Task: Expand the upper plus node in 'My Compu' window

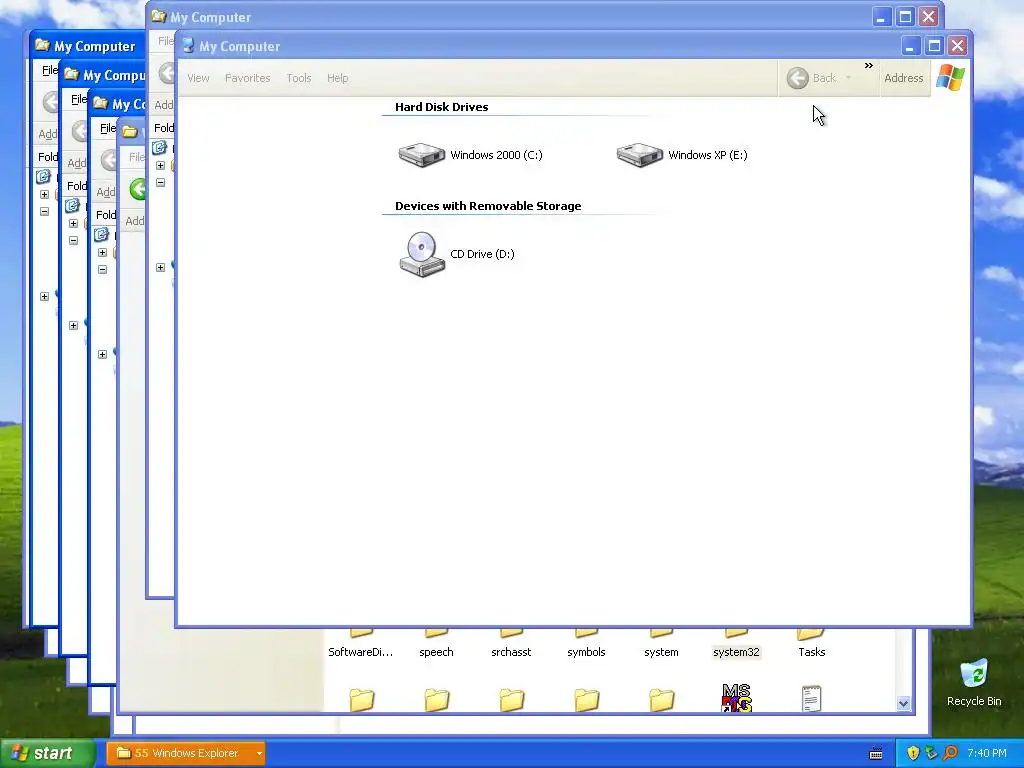Action: pyautogui.click(x=73, y=223)
